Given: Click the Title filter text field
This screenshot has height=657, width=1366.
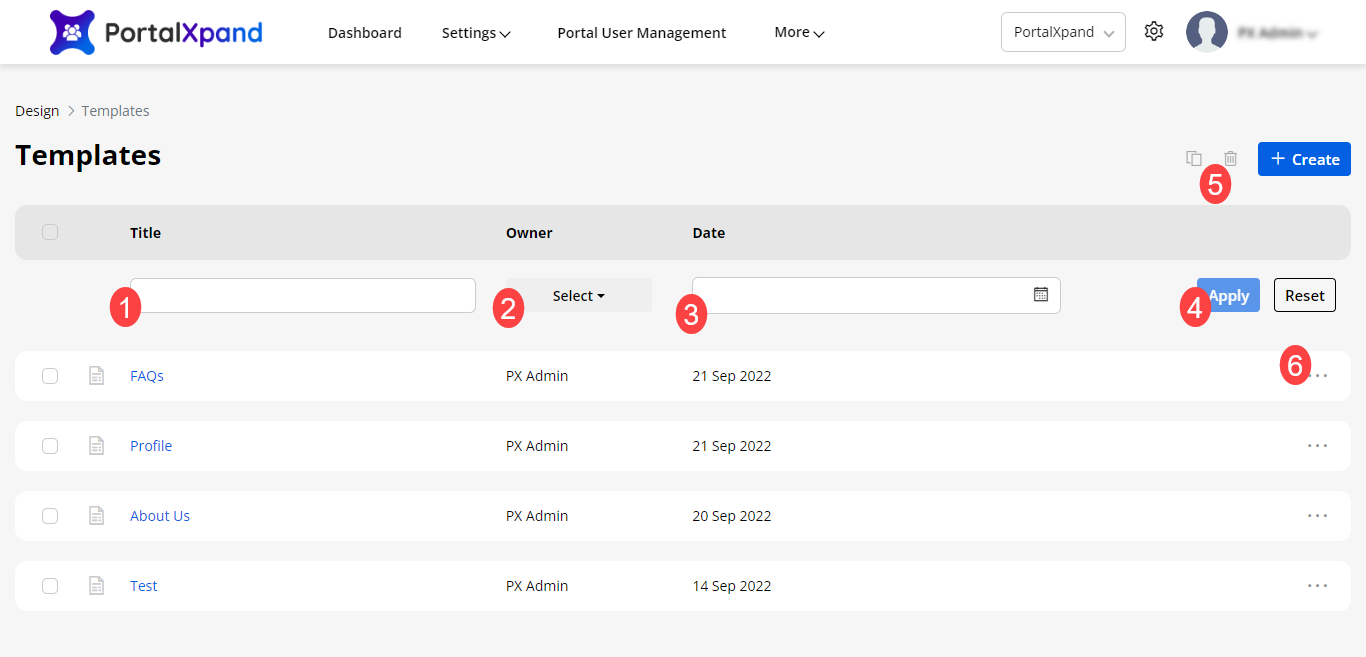Looking at the screenshot, I should [x=303, y=295].
